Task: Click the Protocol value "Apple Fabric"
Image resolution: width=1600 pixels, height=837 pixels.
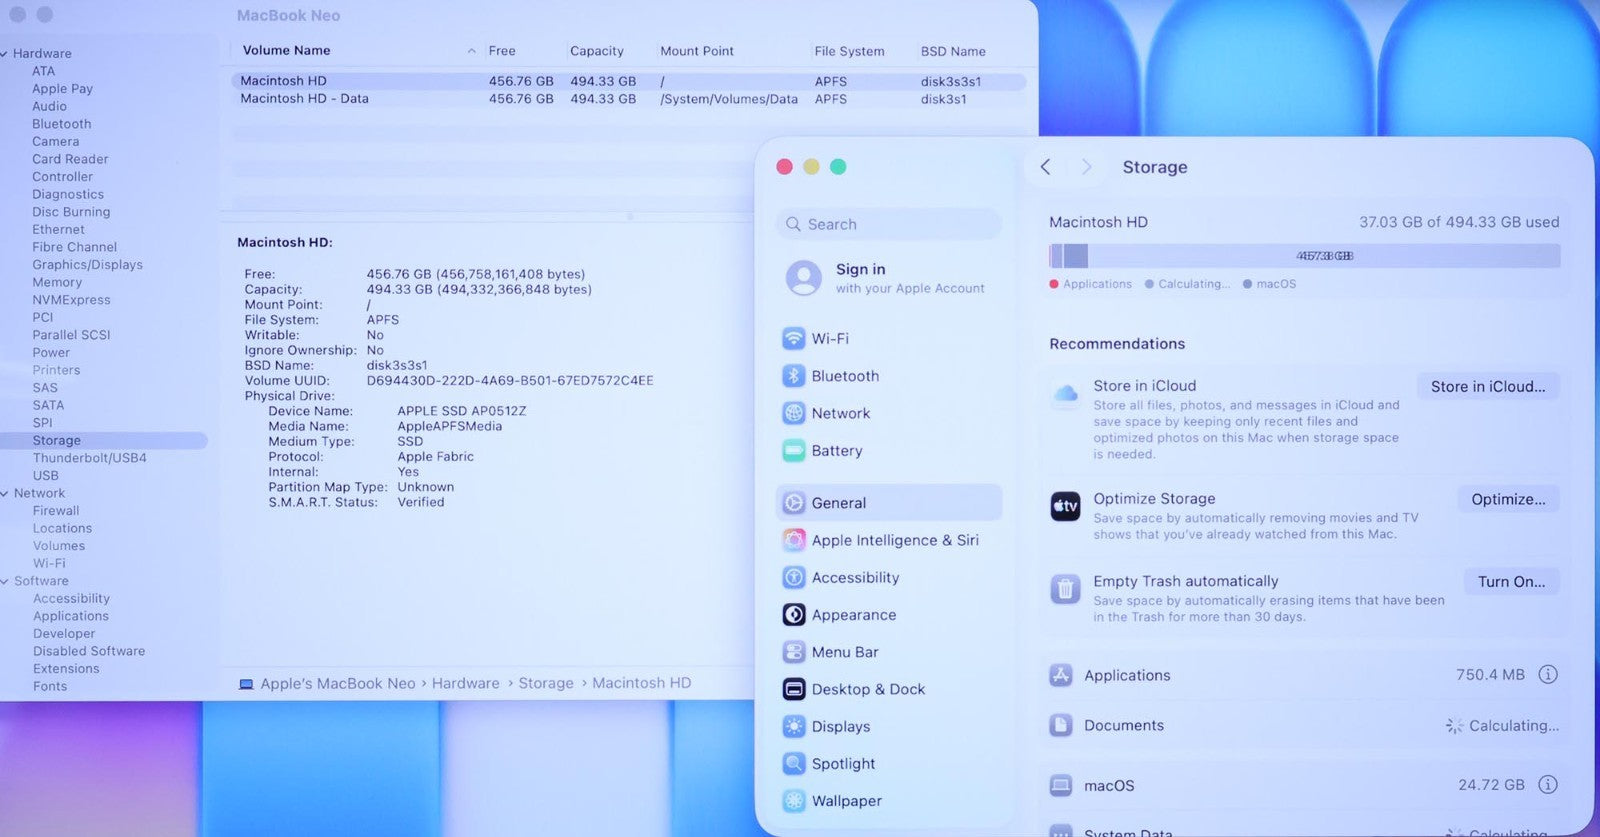Action: click(436, 457)
